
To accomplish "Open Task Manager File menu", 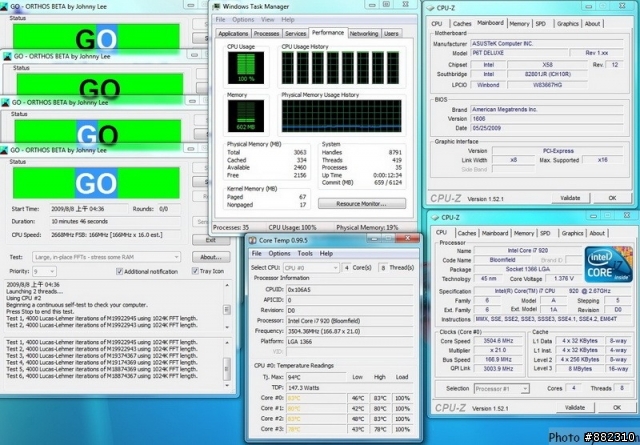I will 220,20.
